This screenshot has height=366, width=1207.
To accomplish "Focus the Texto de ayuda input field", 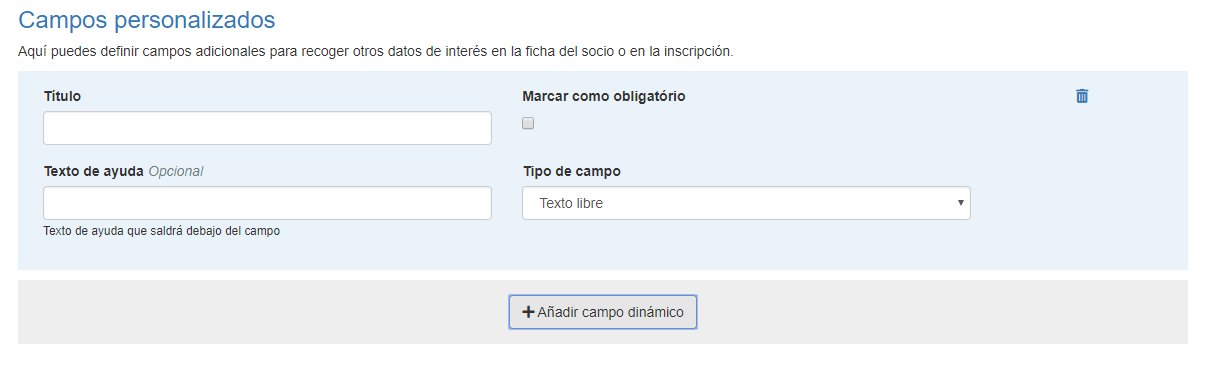I will [x=267, y=203].
